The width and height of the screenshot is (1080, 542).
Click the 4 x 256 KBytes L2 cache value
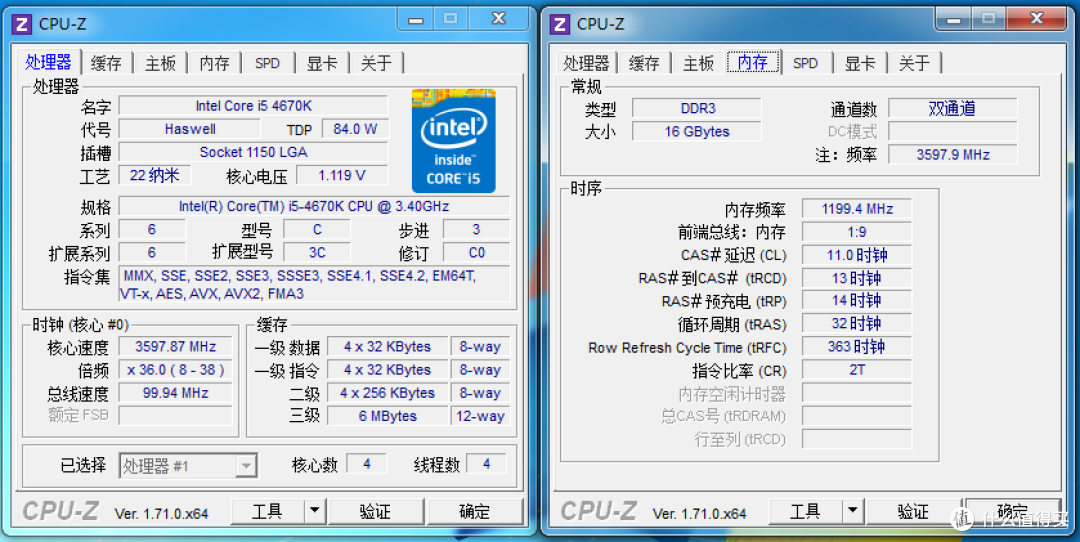coord(387,393)
